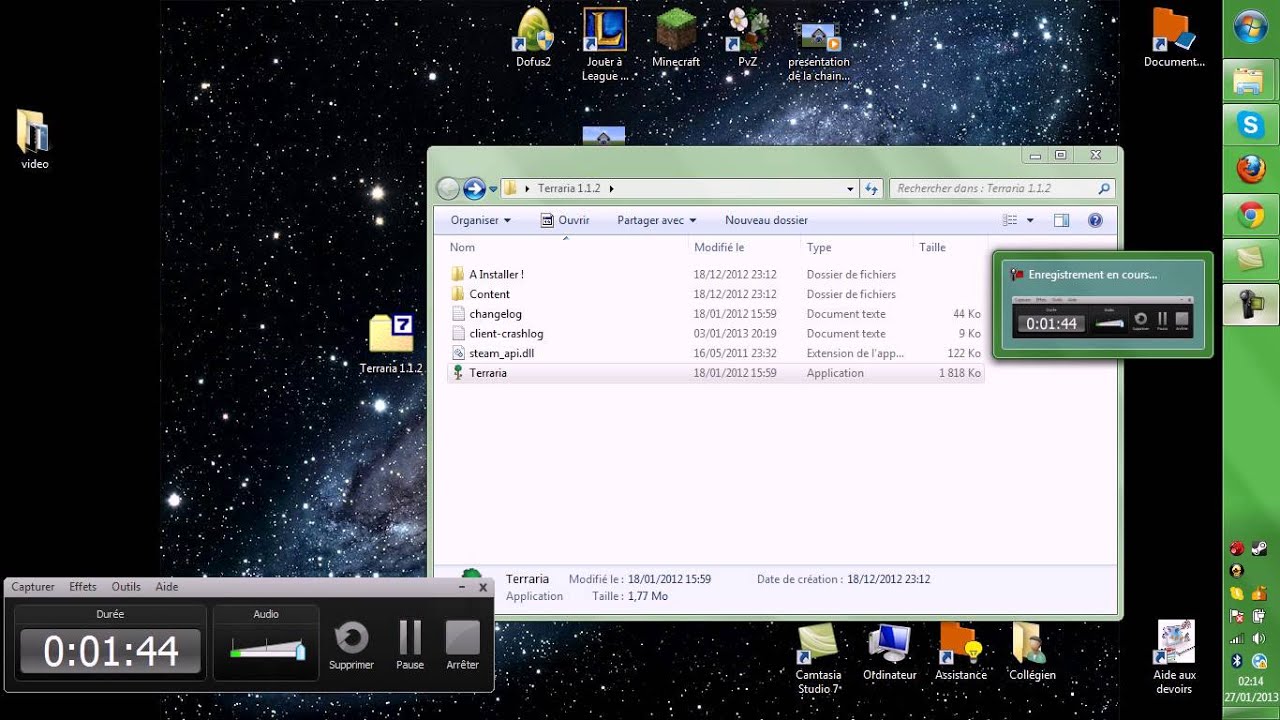Screen dimensions: 1280x720
Task: Click the 02:14 taskbar clock
Action: click(1252, 682)
